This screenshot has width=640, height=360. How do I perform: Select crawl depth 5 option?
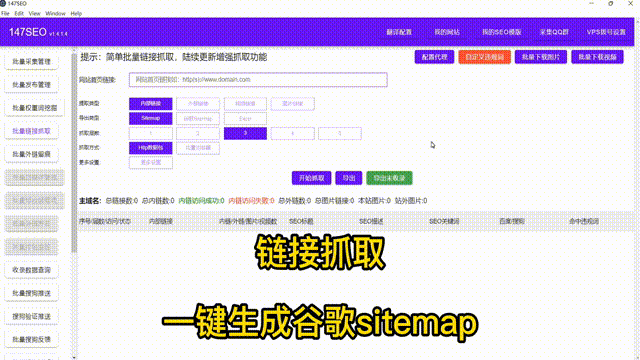[340, 133]
